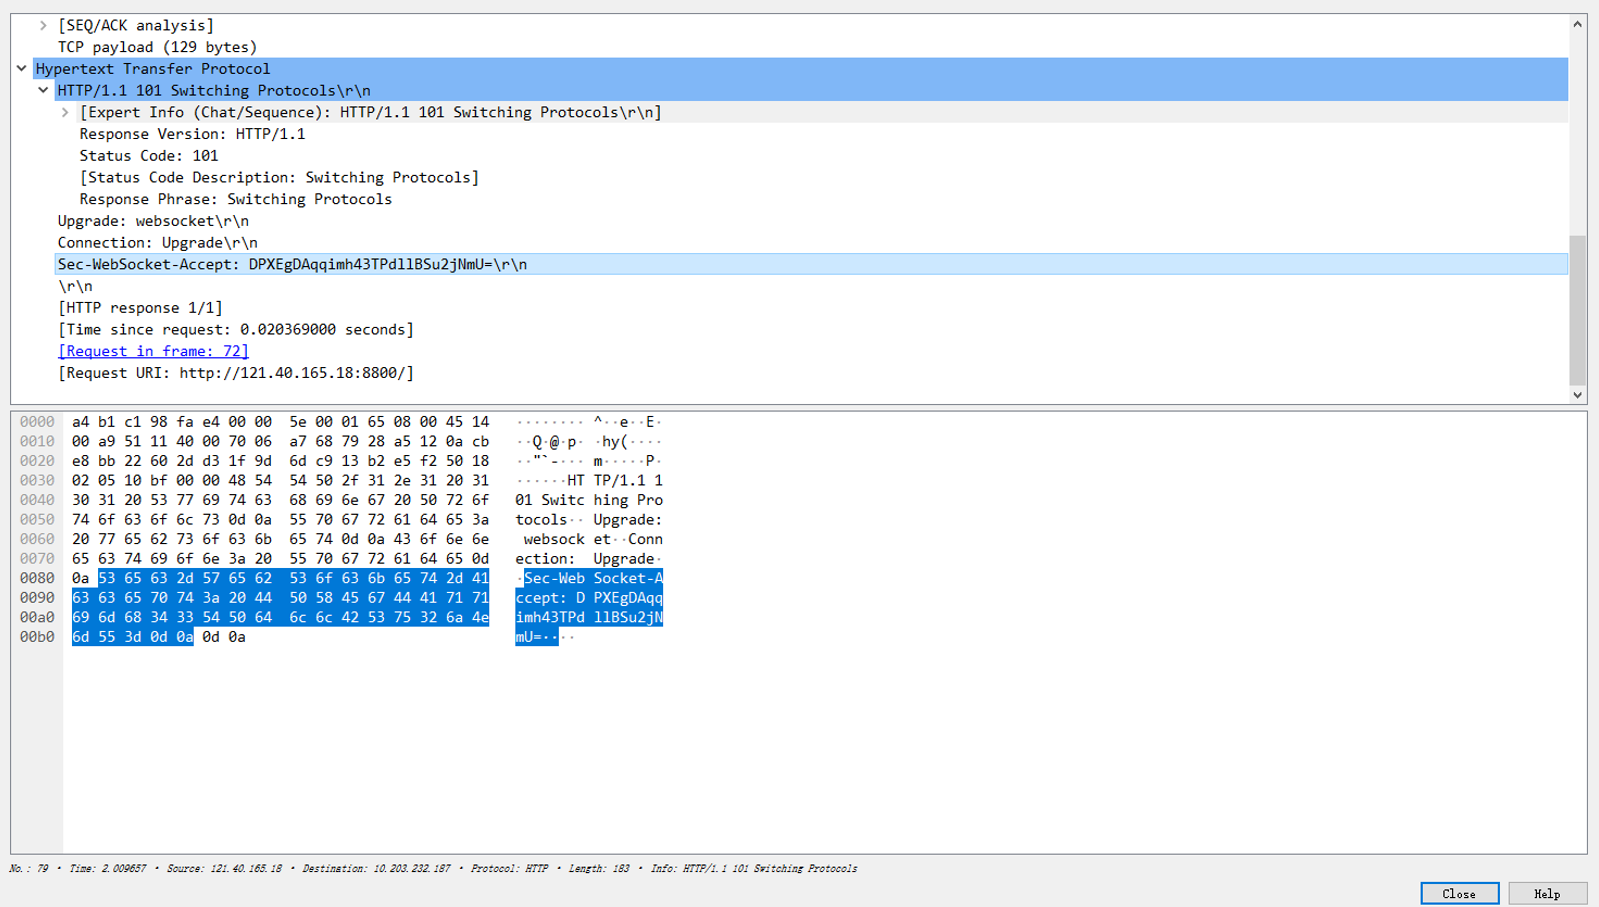Click the Expert Info row text

[370, 113]
